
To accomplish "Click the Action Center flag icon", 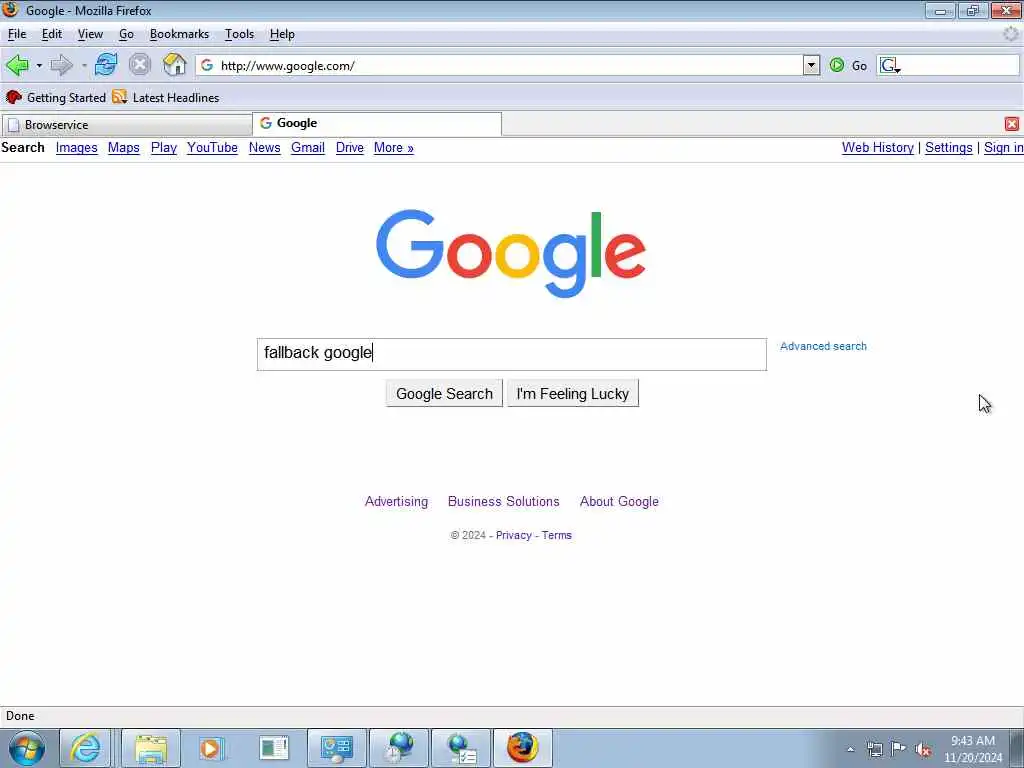I will tap(899, 749).
